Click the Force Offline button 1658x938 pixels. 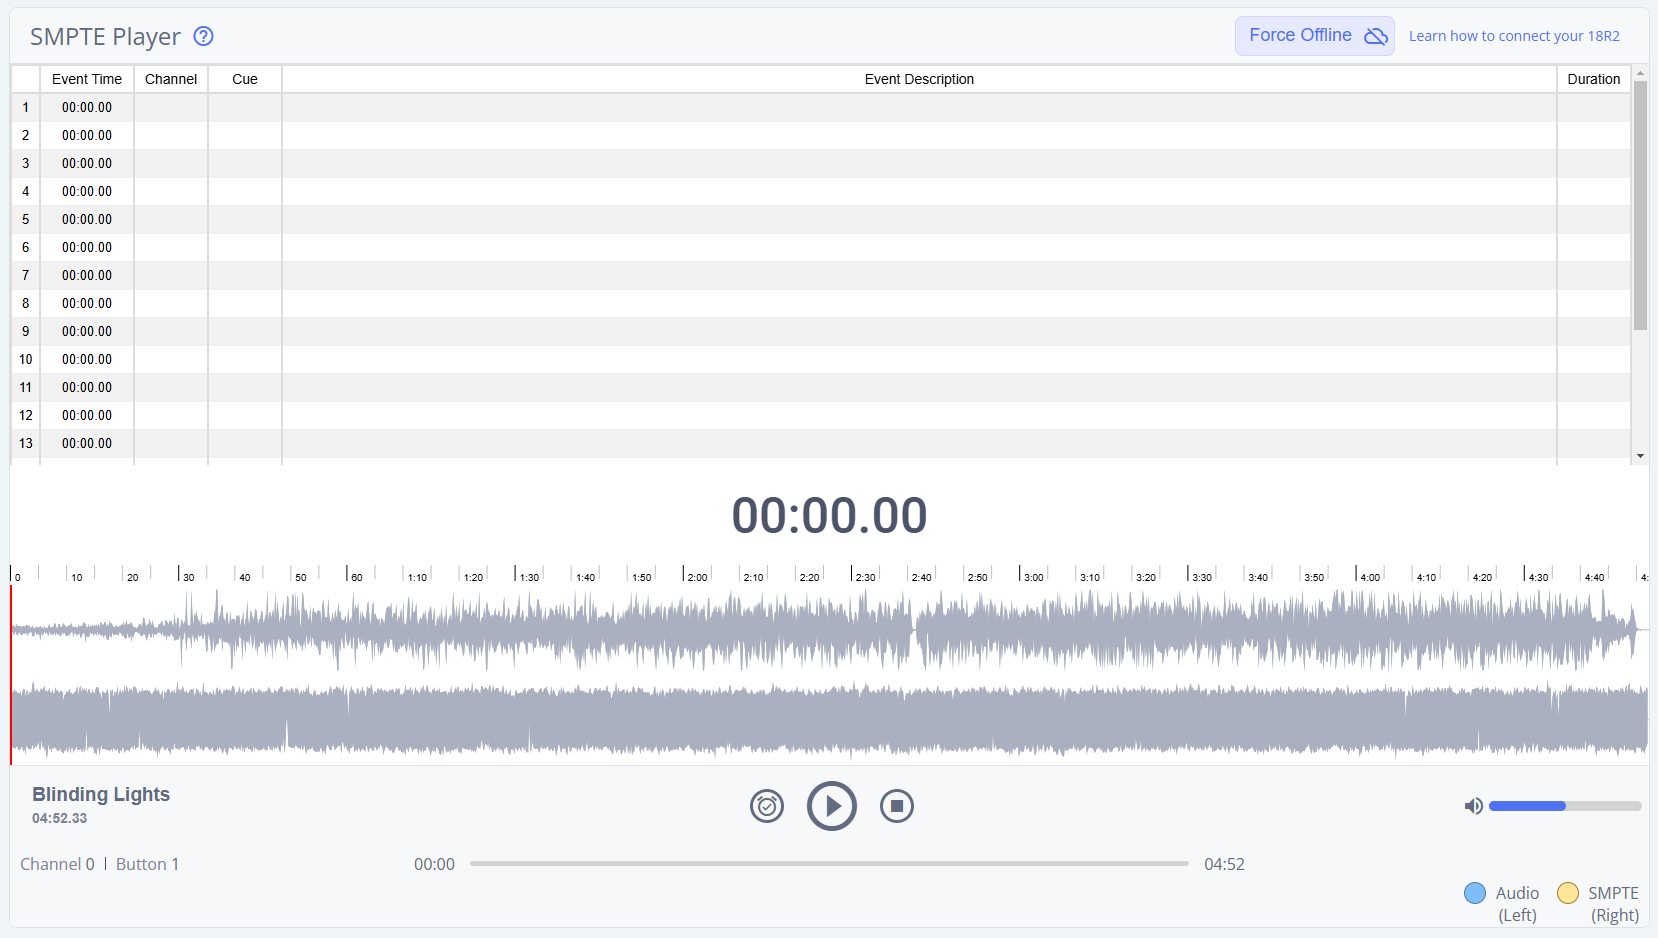1314,36
